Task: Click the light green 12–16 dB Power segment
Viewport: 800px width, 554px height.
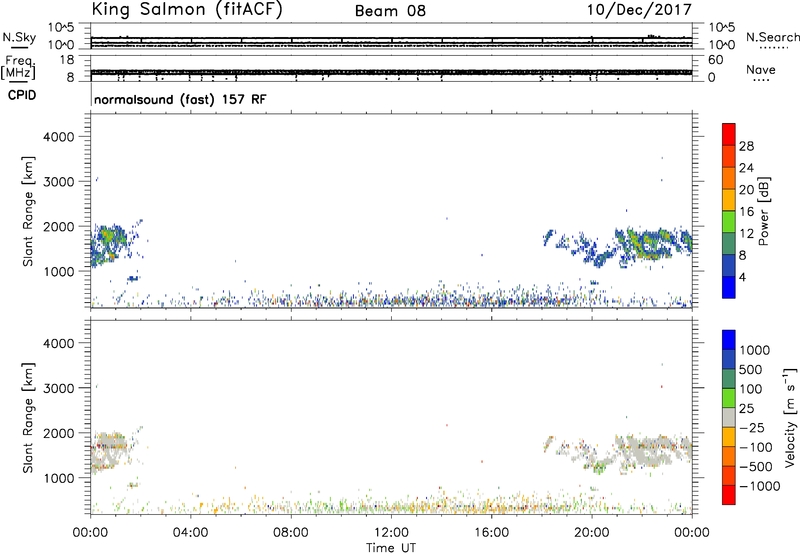Action: pyautogui.click(x=729, y=221)
